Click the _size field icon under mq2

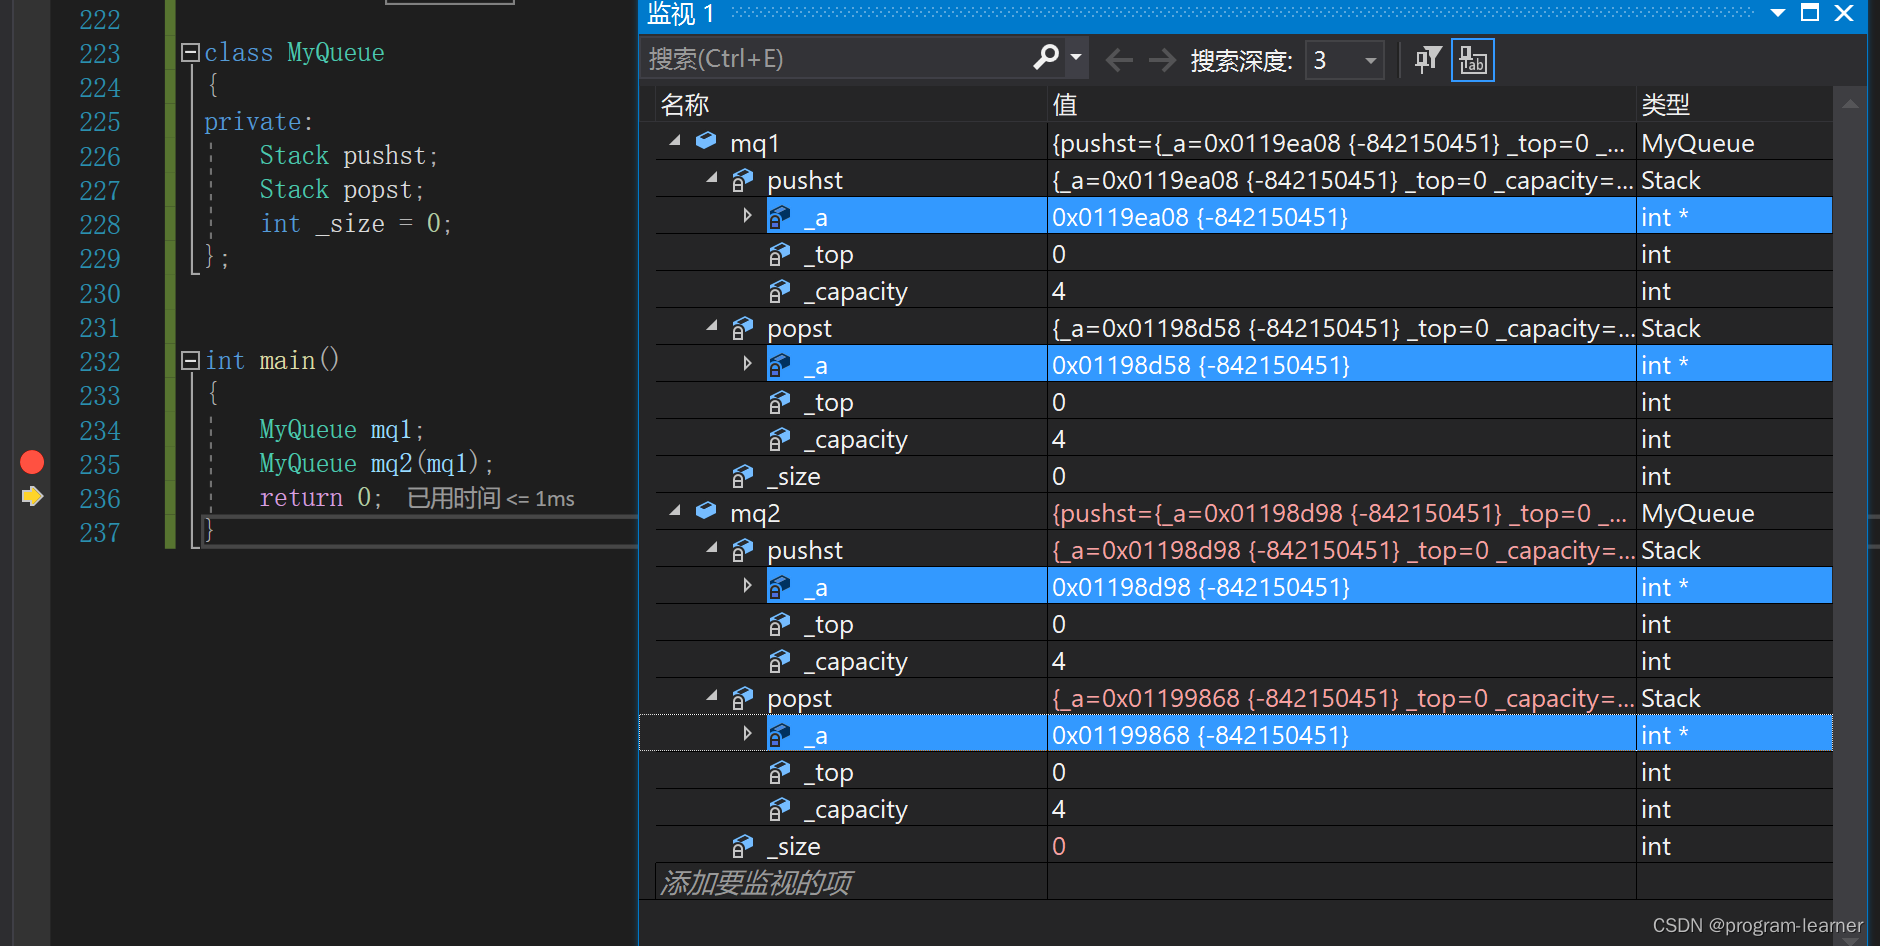point(742,846)
